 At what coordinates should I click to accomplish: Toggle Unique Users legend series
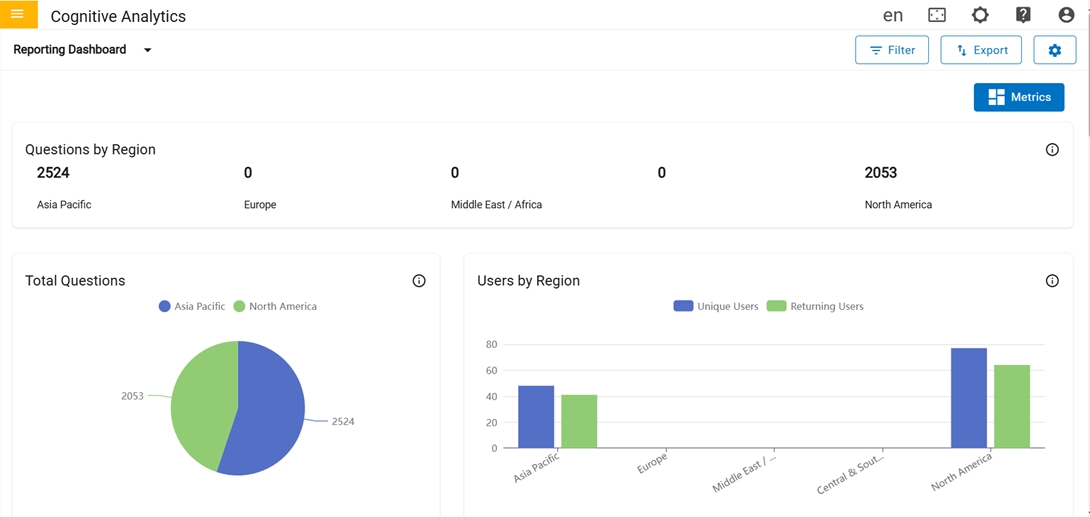716,306
